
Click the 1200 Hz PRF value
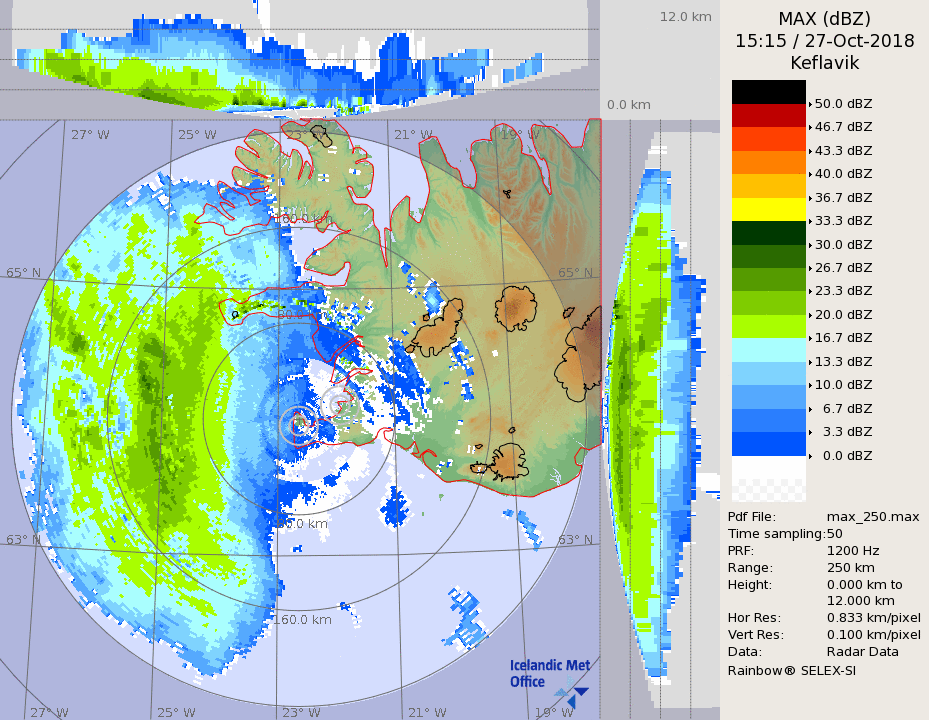pyautogui.click(x=853, y=550)
